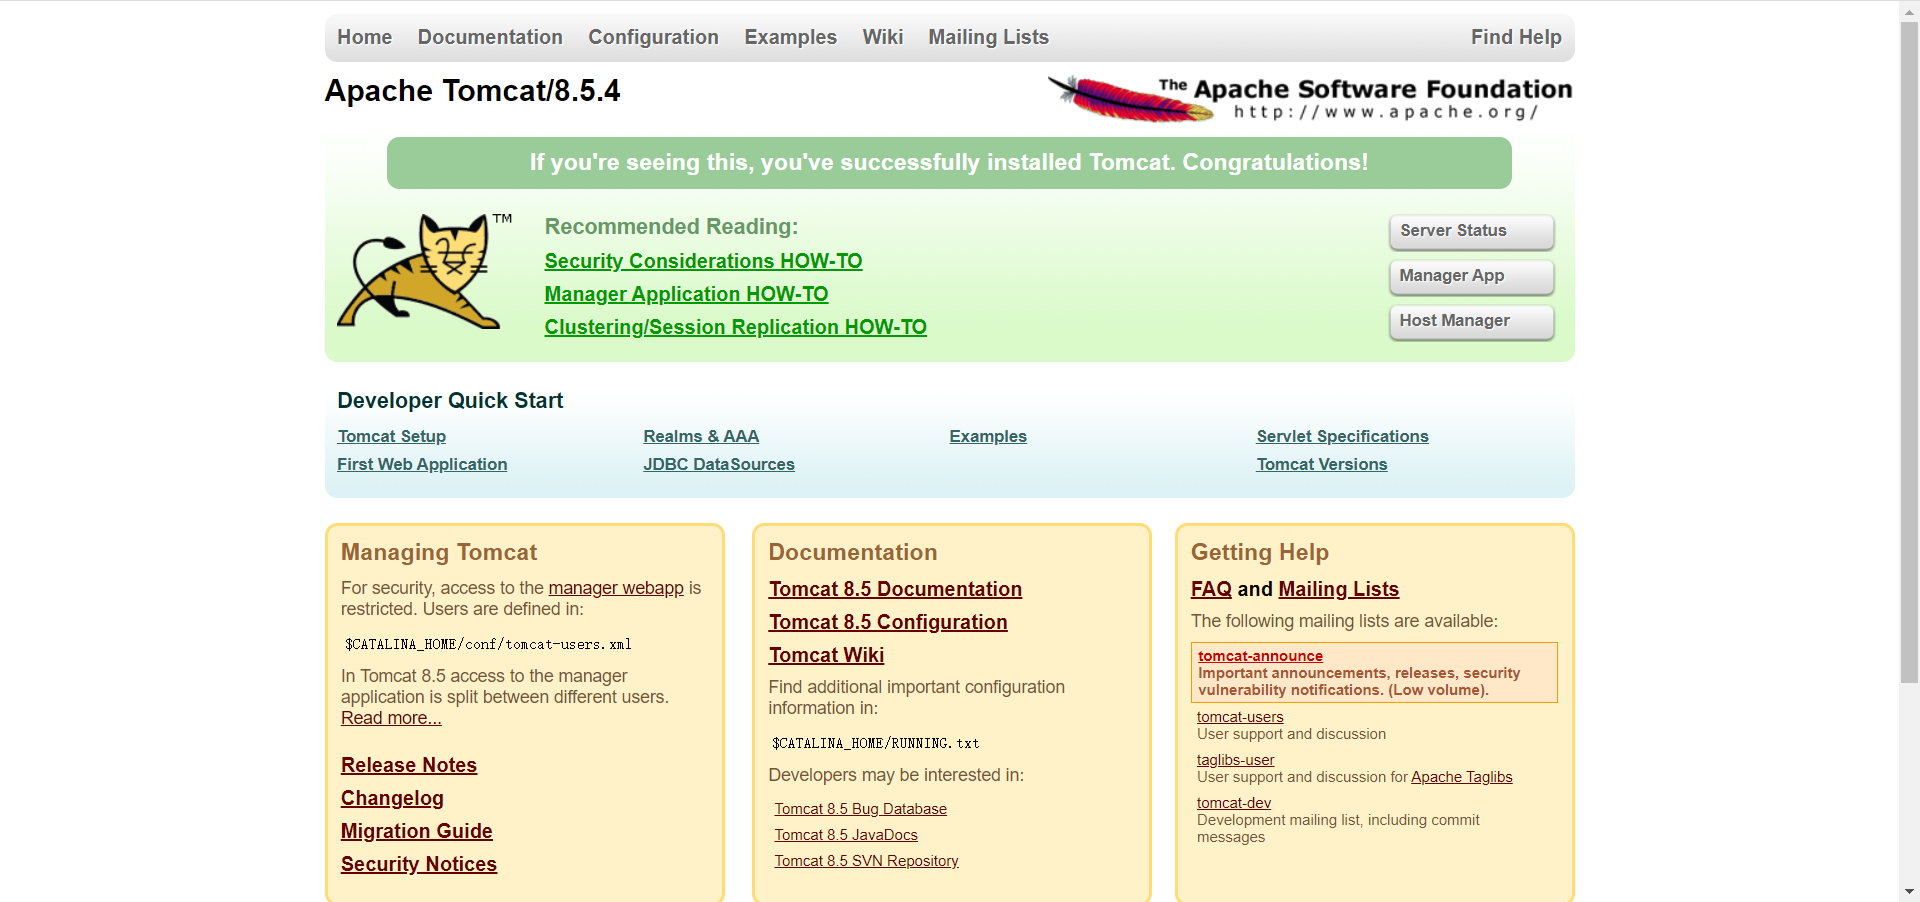Open the Documentation navigation item
The height and width of the screenshot is (902, 1920).
point(490,37)
